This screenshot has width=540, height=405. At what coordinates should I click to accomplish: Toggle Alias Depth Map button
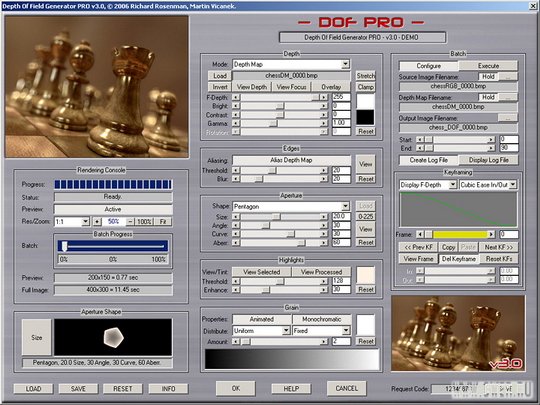291,160
